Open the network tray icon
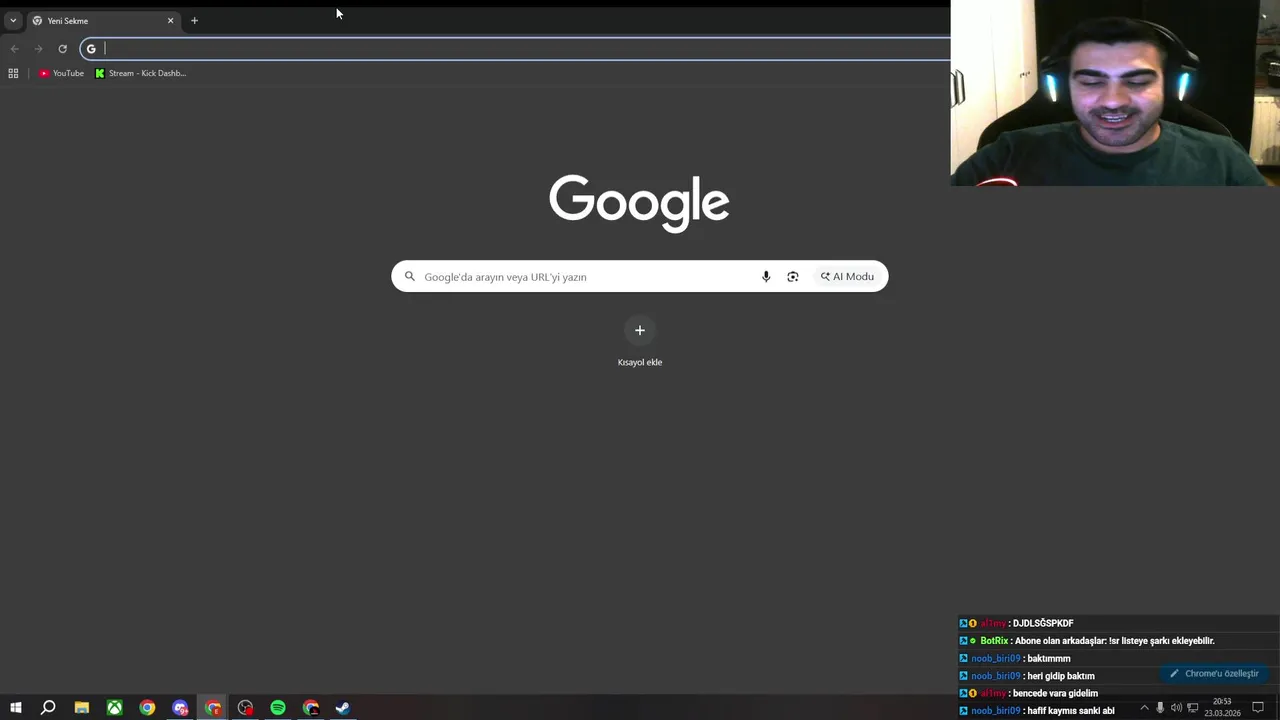1280x720 pixels. click(1192, 708)
